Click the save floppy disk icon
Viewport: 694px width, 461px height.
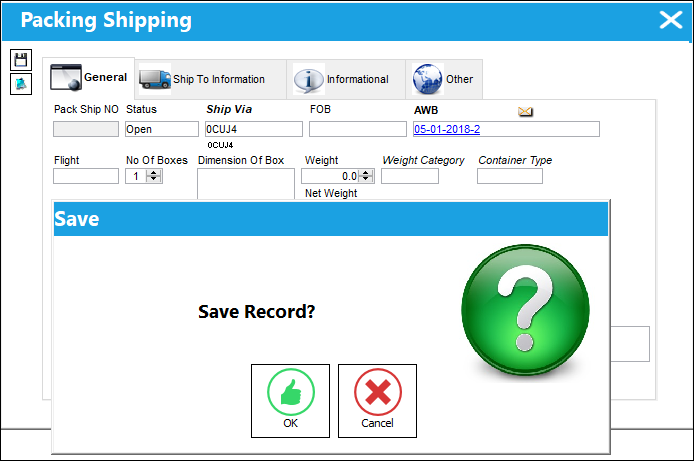21,60
